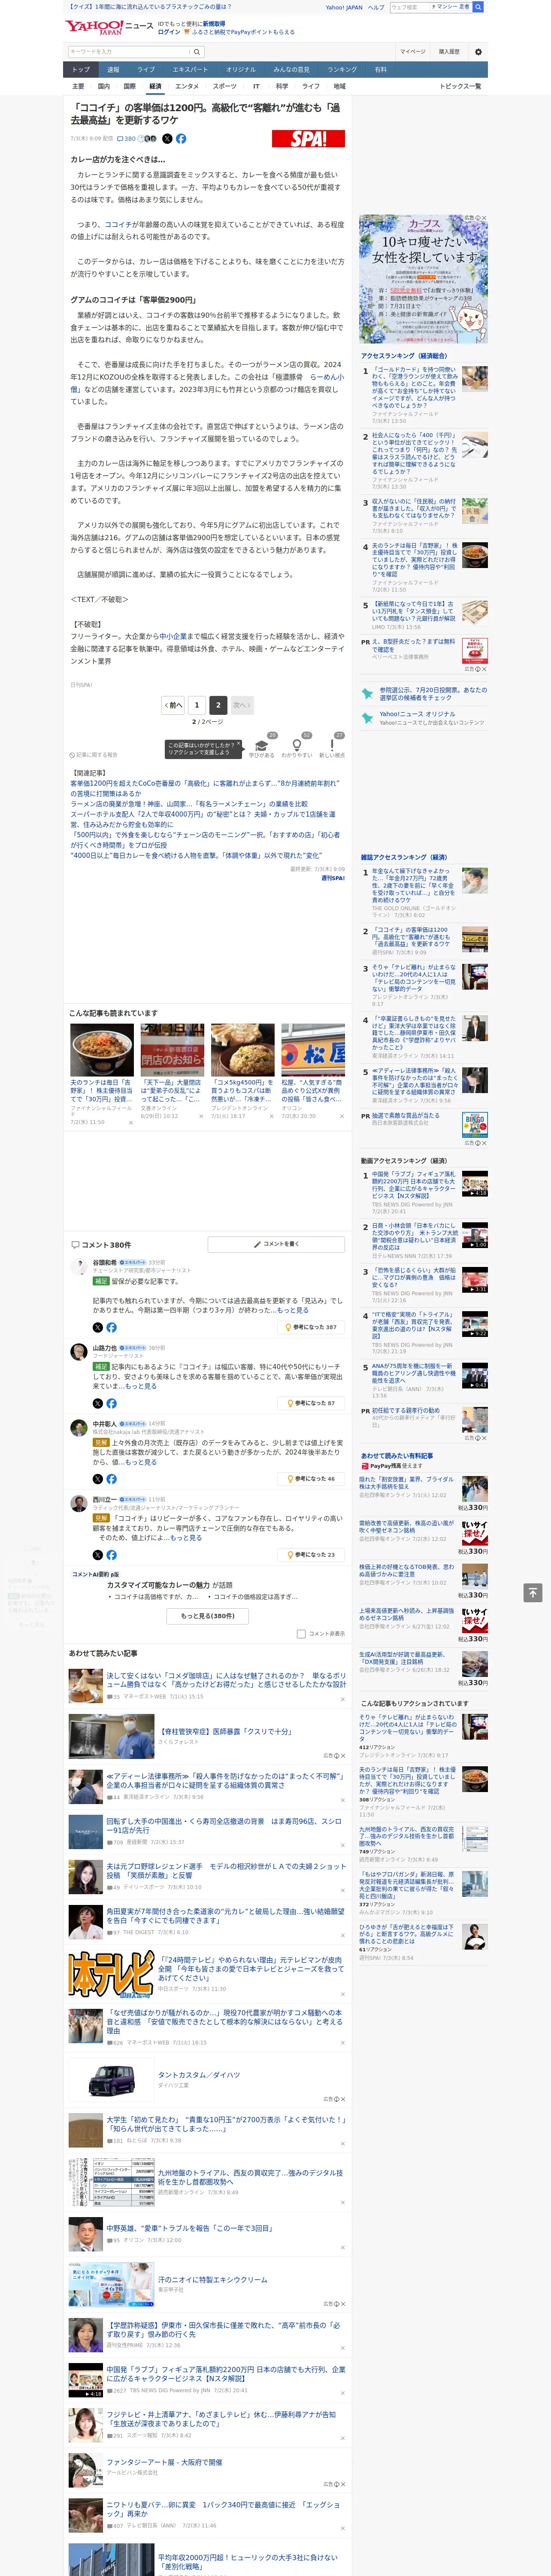Share the article on Facebook
This screenshot has height=2576, width=551.
coord(181,139)
